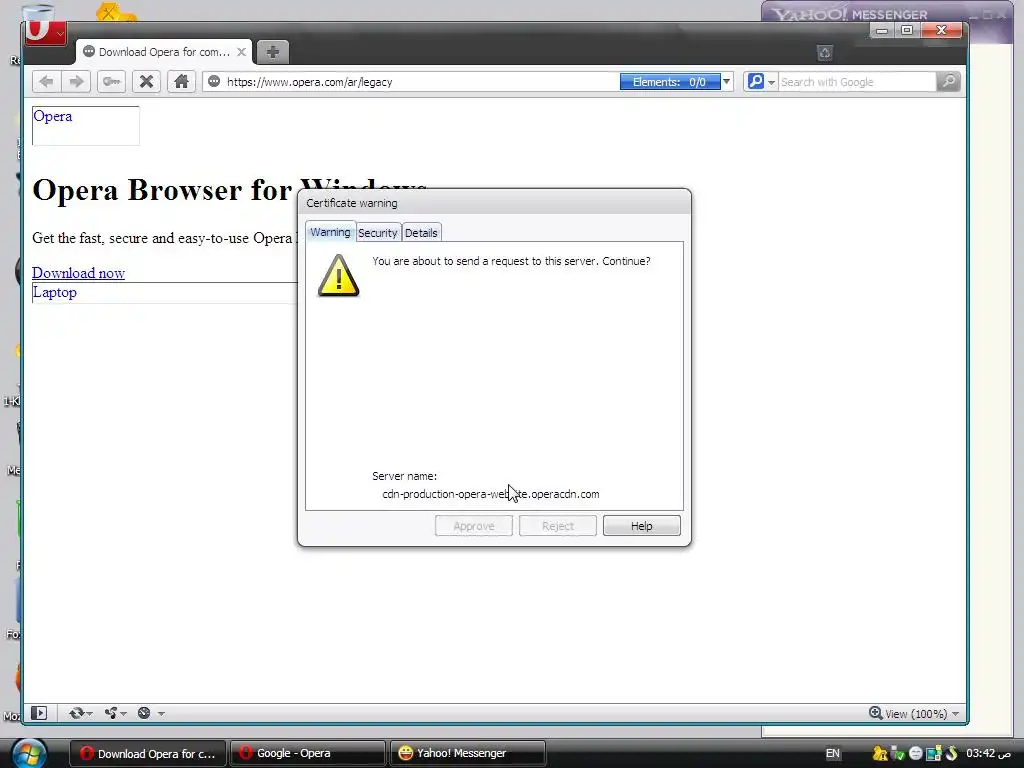The width and height of the screenshot is (1024, 768).
Task: Go to the Home page icon
Action: pos(181,82)
